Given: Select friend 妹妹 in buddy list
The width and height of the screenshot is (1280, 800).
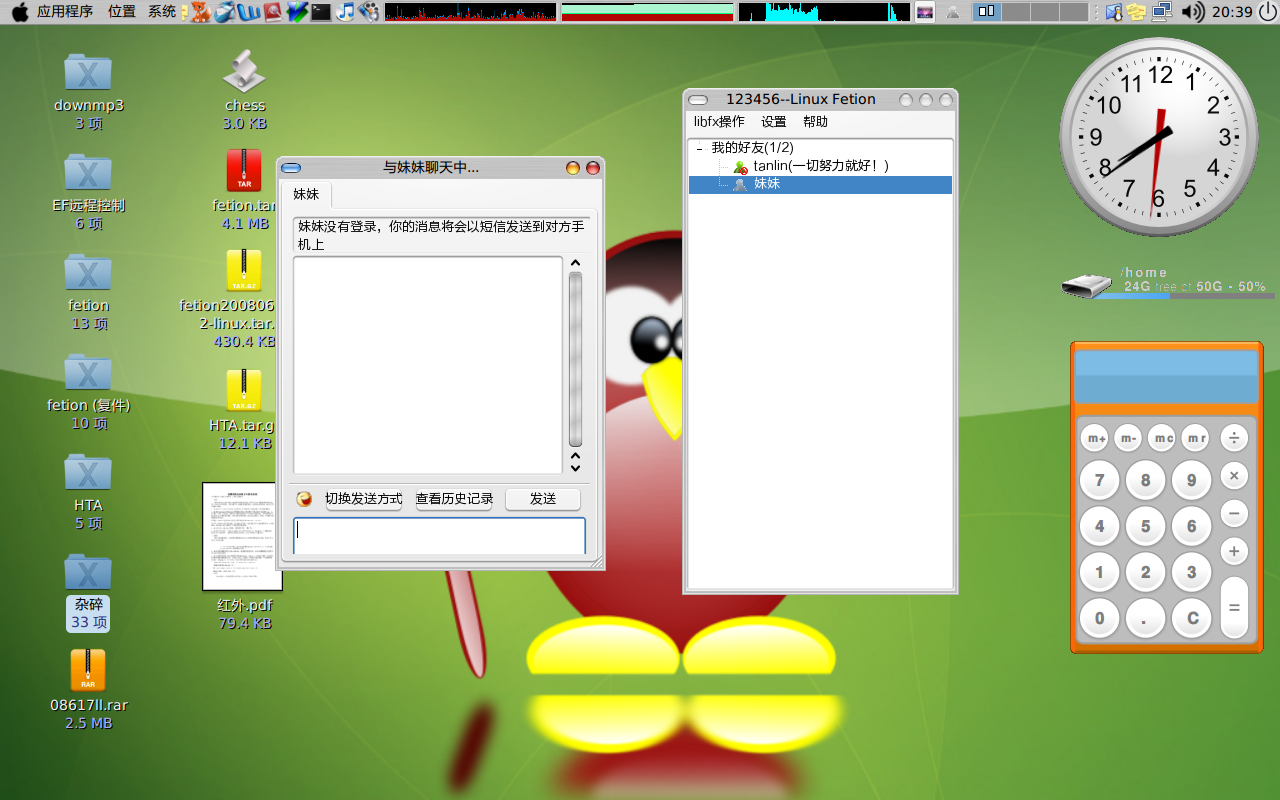Looking at the screenshot, I should click(820, 184).
